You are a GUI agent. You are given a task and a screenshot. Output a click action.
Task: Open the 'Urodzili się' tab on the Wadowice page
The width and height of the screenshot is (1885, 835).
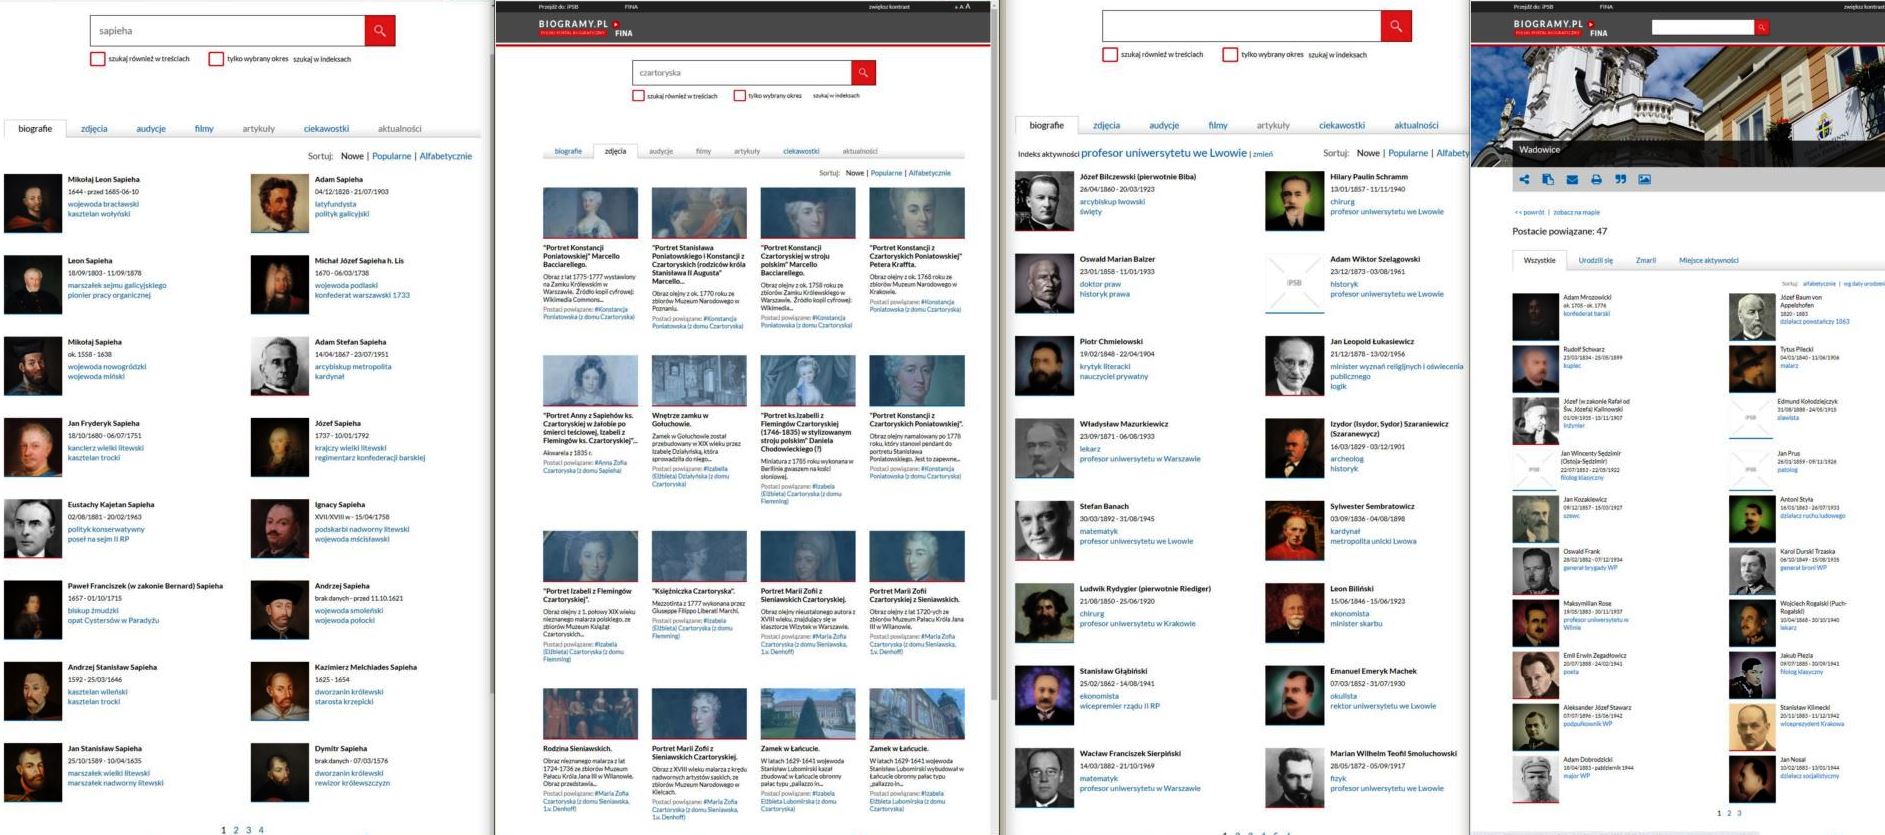coord(1596,260)
